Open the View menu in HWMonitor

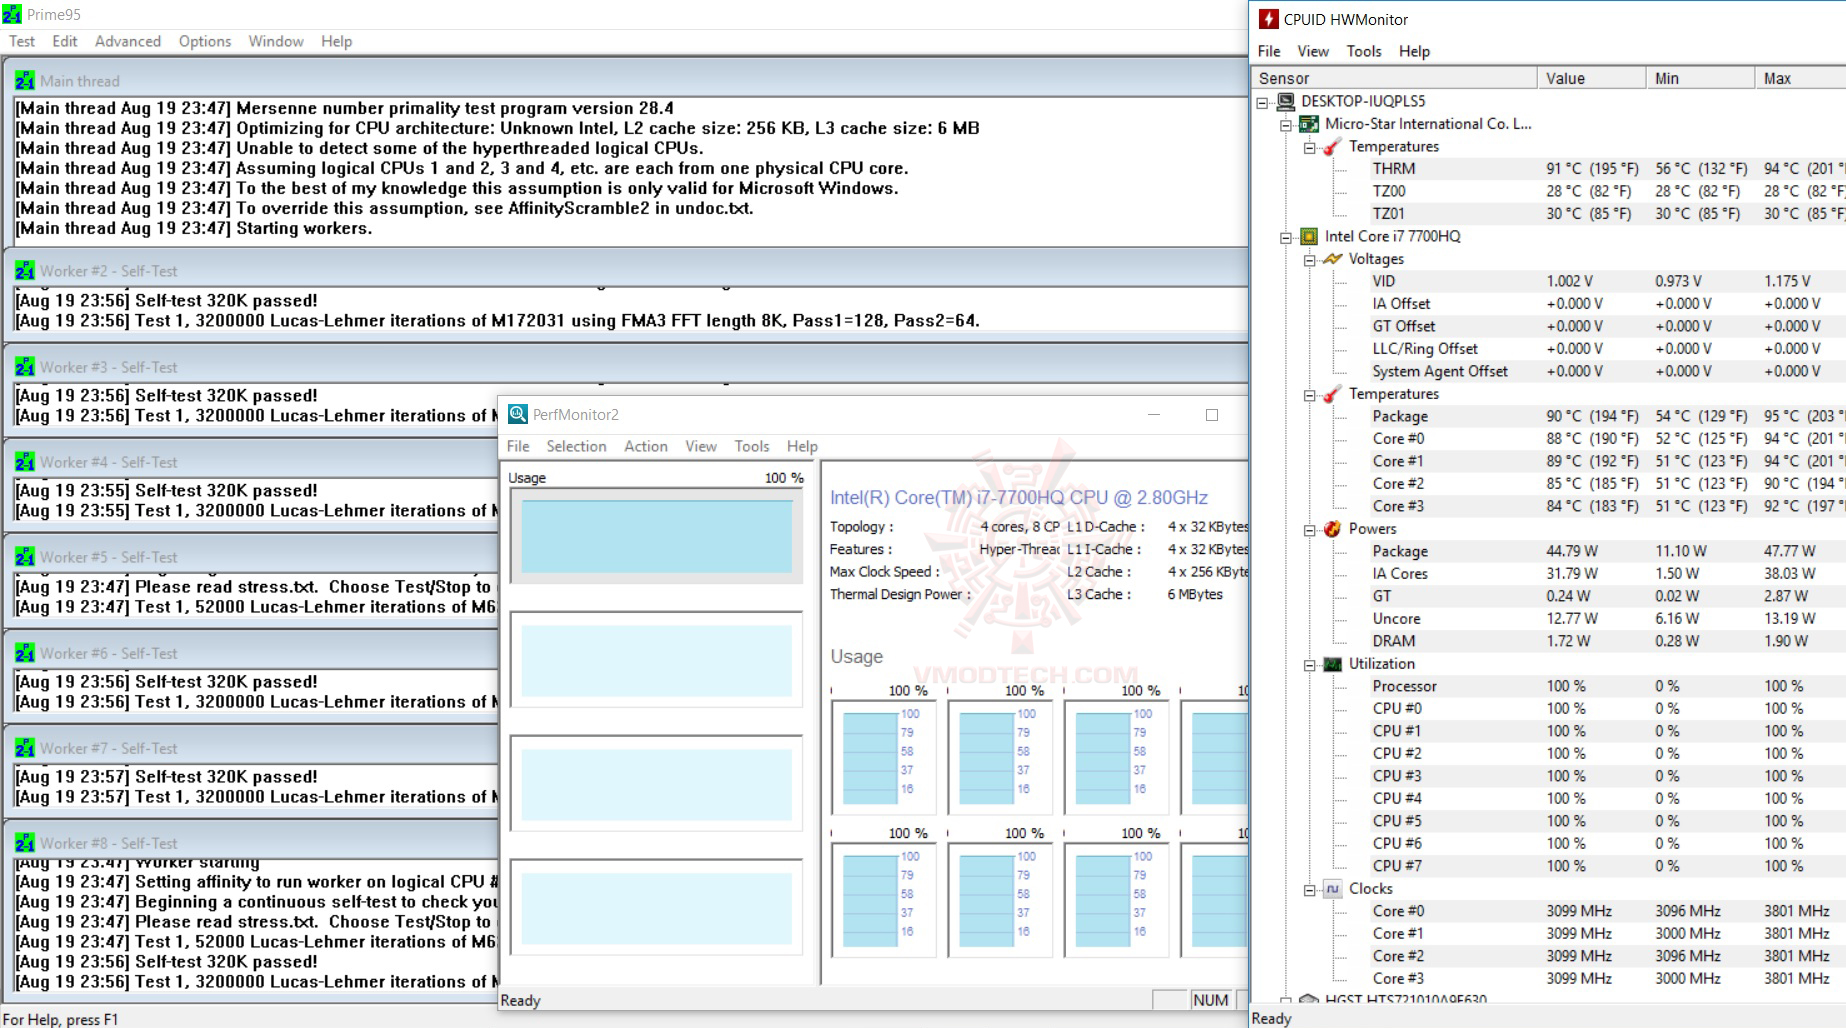point(1313,51)
